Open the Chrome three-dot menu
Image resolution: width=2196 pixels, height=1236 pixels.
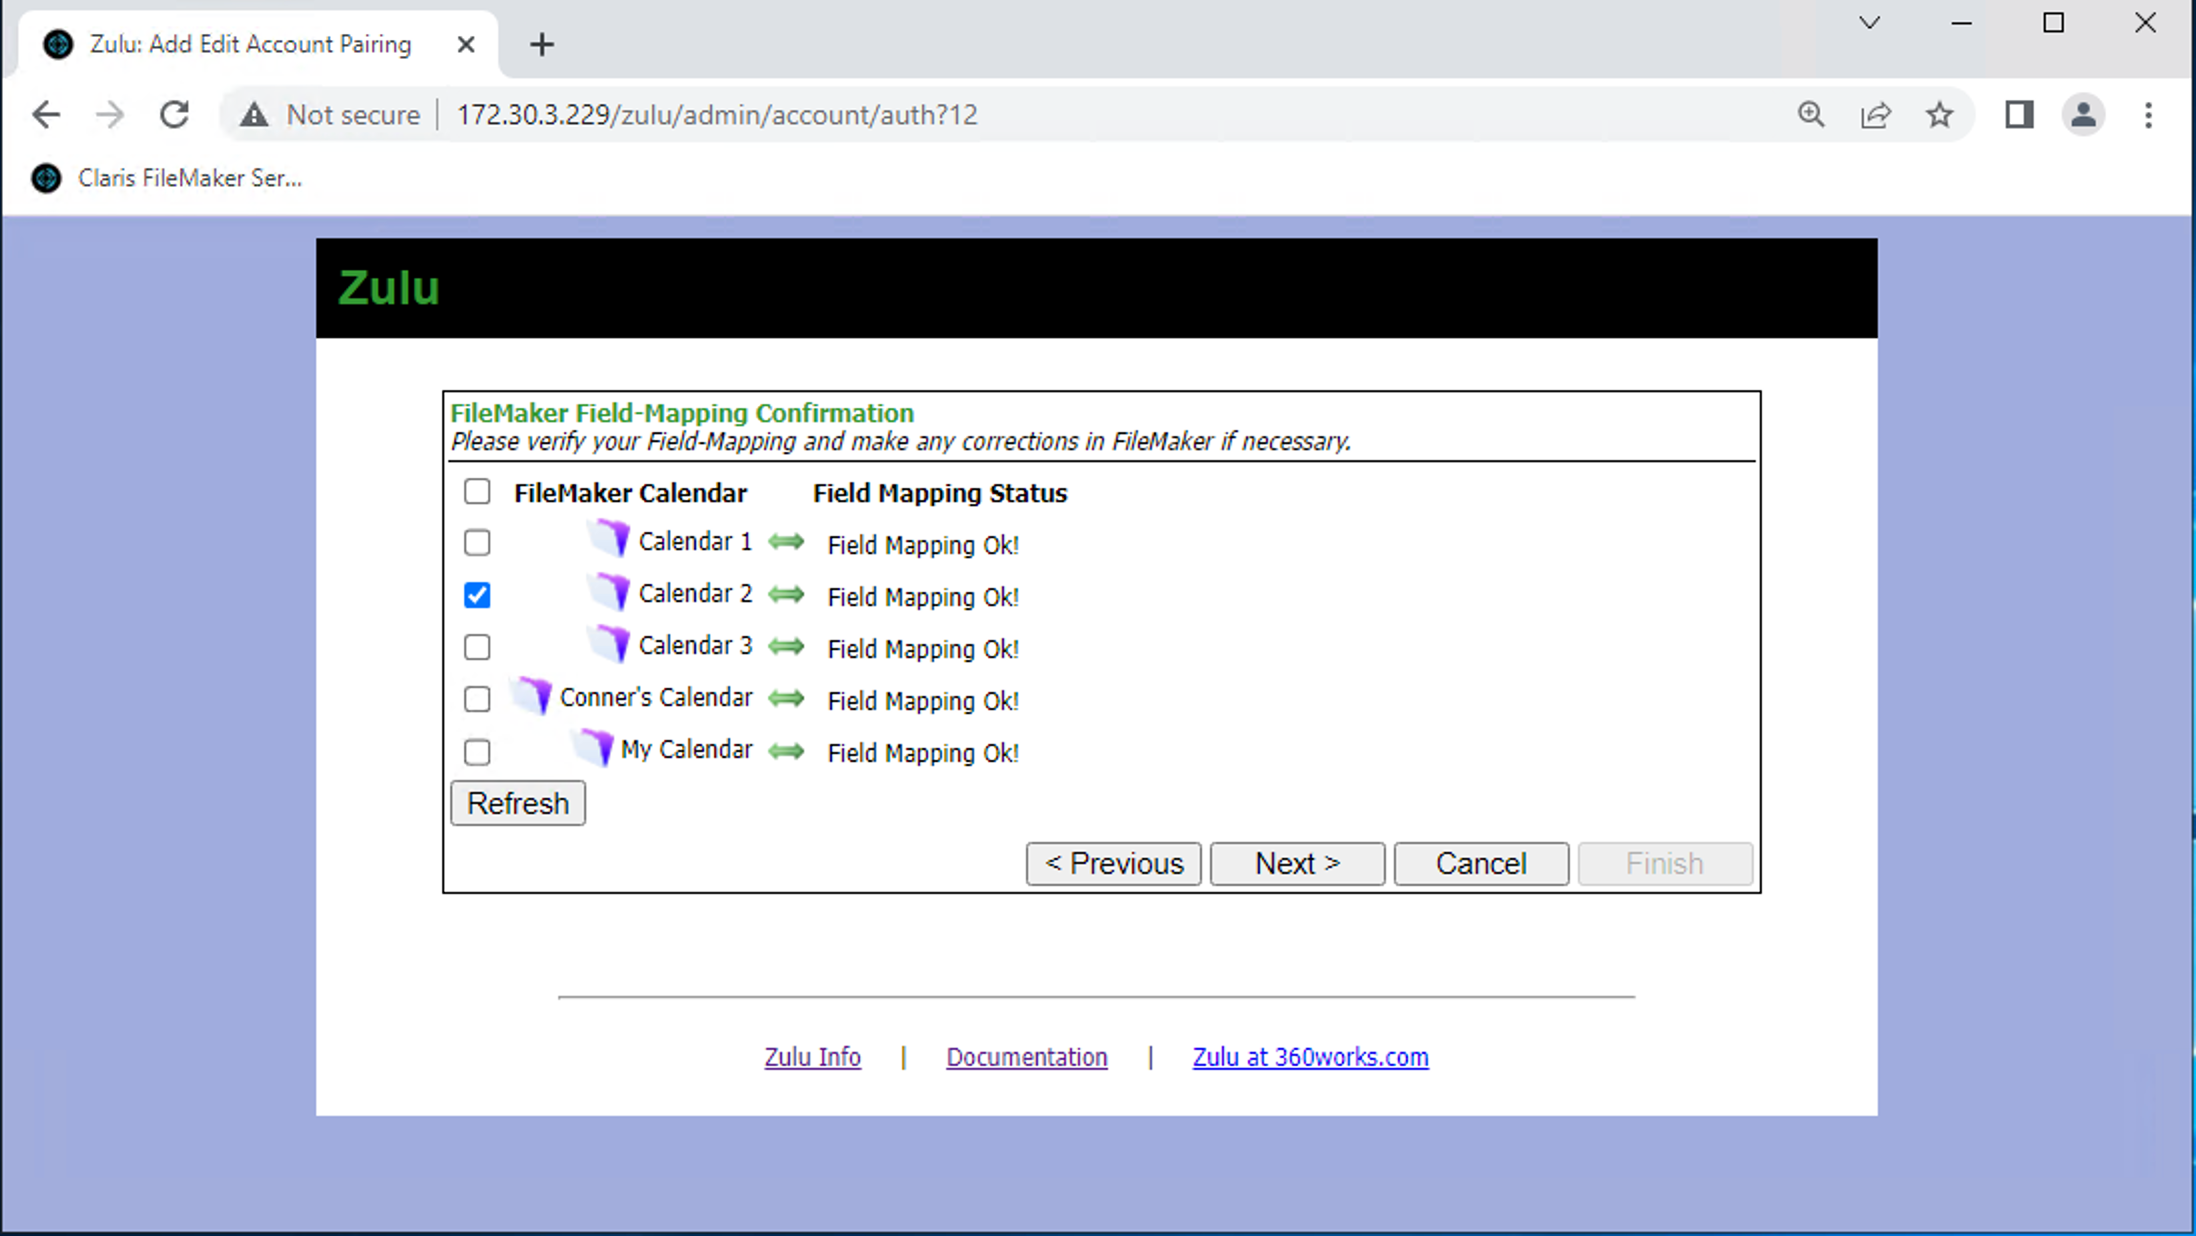(x=2148, y=115)
